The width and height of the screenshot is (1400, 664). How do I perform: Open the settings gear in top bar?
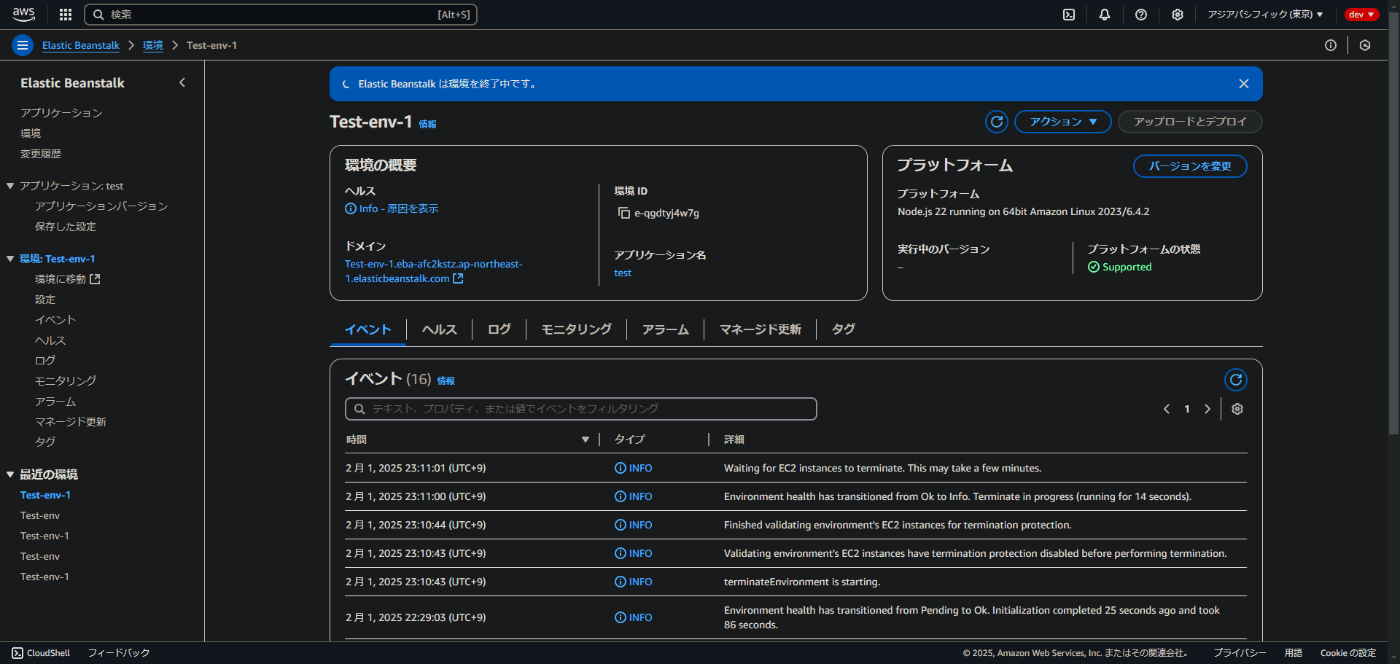(x=1177, y=14)
